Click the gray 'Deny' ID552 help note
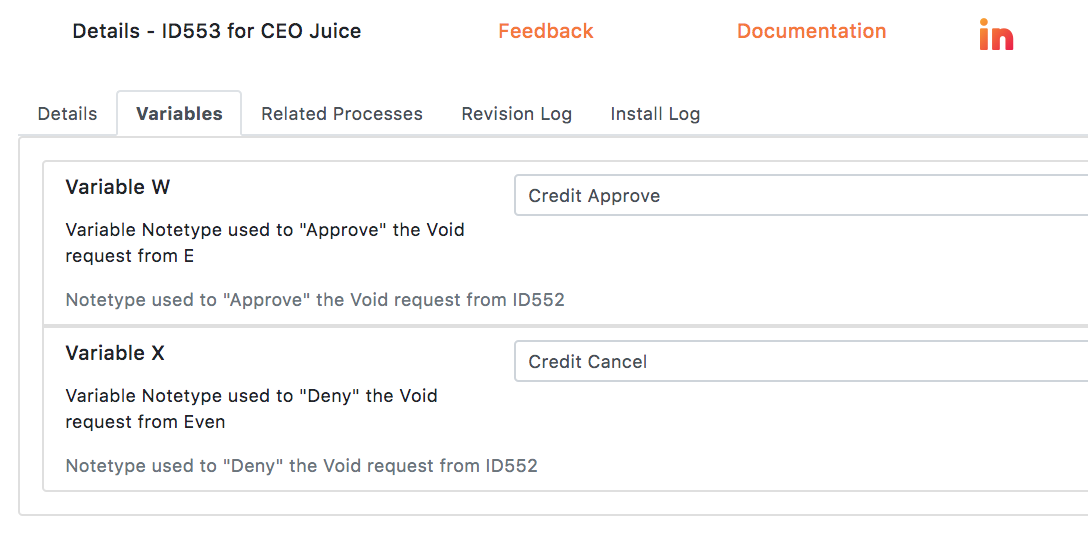This screenshot has width=1088, height=546. point(301,466)
